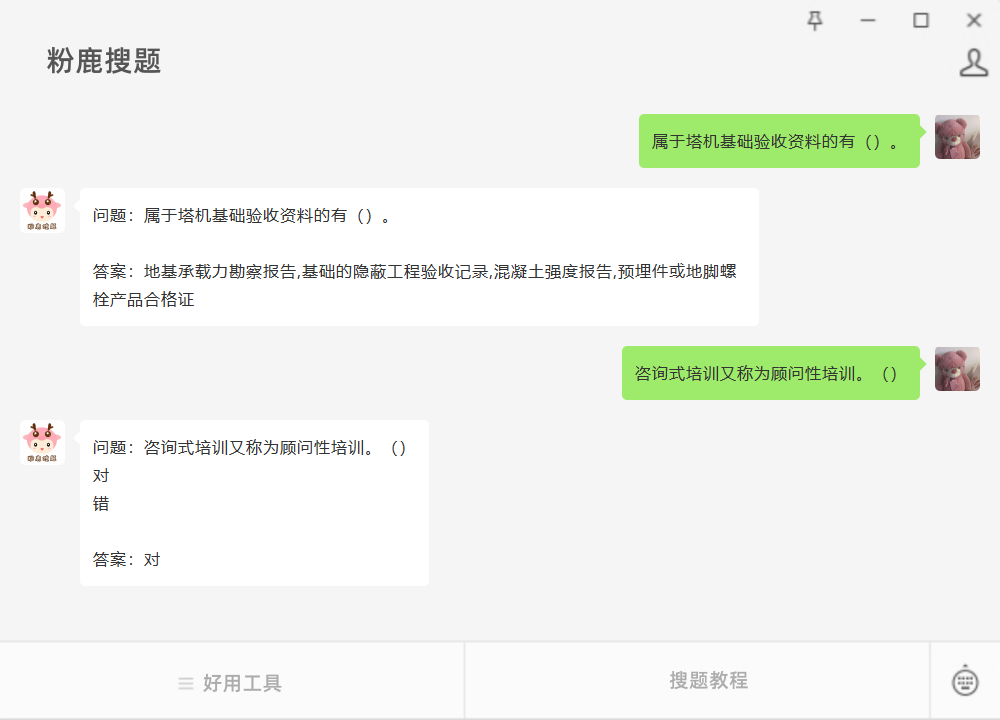Click the hamburger icon beside 好用工具
This screenshot has height=720, width=1000.
(x=186, y=684)
